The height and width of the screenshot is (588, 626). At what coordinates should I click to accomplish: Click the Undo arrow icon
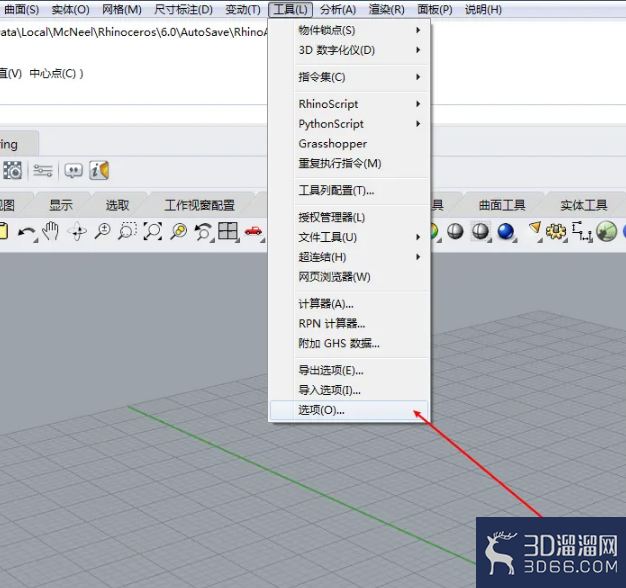[27, 232]
